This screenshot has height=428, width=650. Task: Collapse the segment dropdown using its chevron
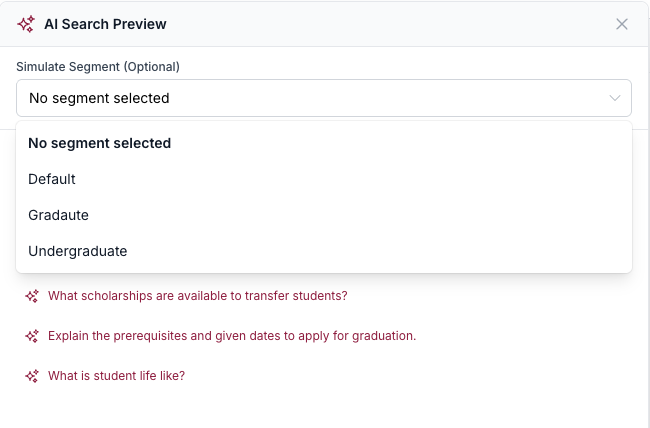[615, 98]
